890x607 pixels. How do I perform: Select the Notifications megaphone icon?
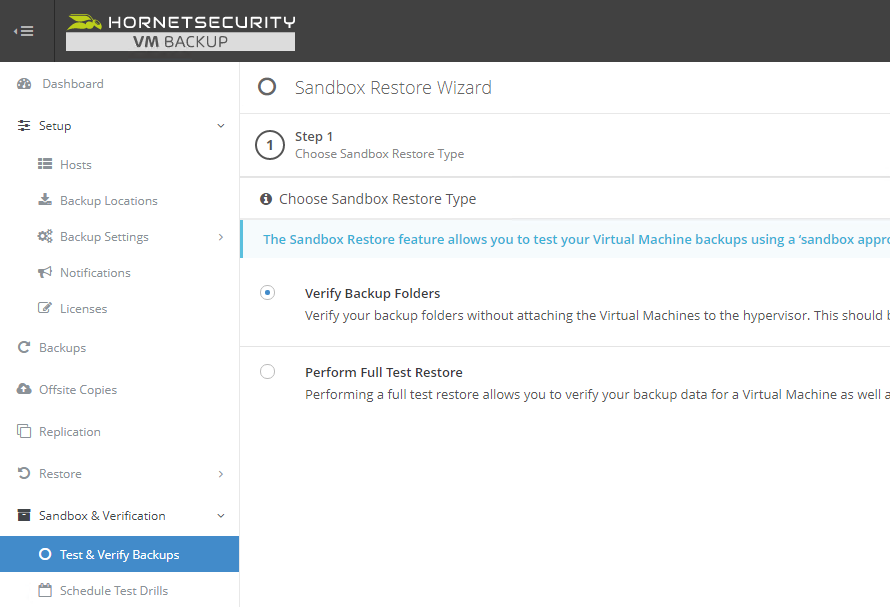pos(46,272)
